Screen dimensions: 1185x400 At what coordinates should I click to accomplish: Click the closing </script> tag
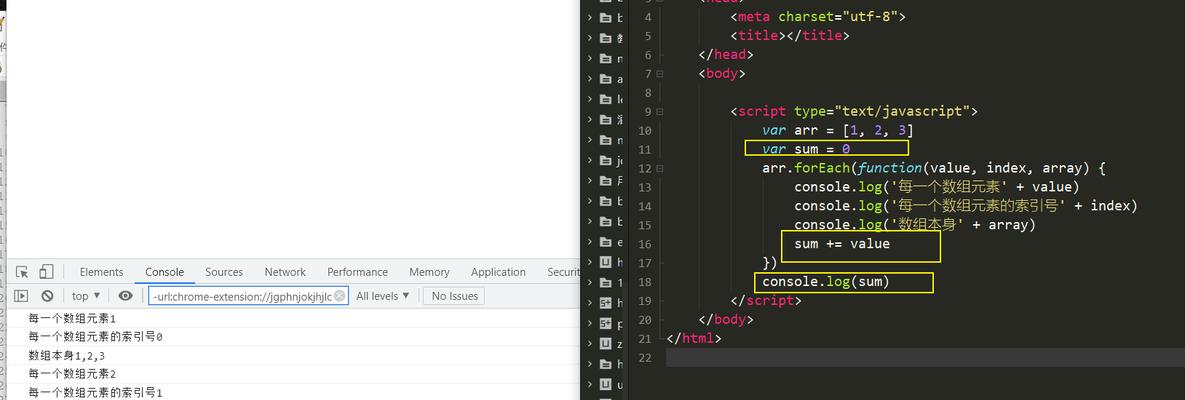click(x=766, y=301)
